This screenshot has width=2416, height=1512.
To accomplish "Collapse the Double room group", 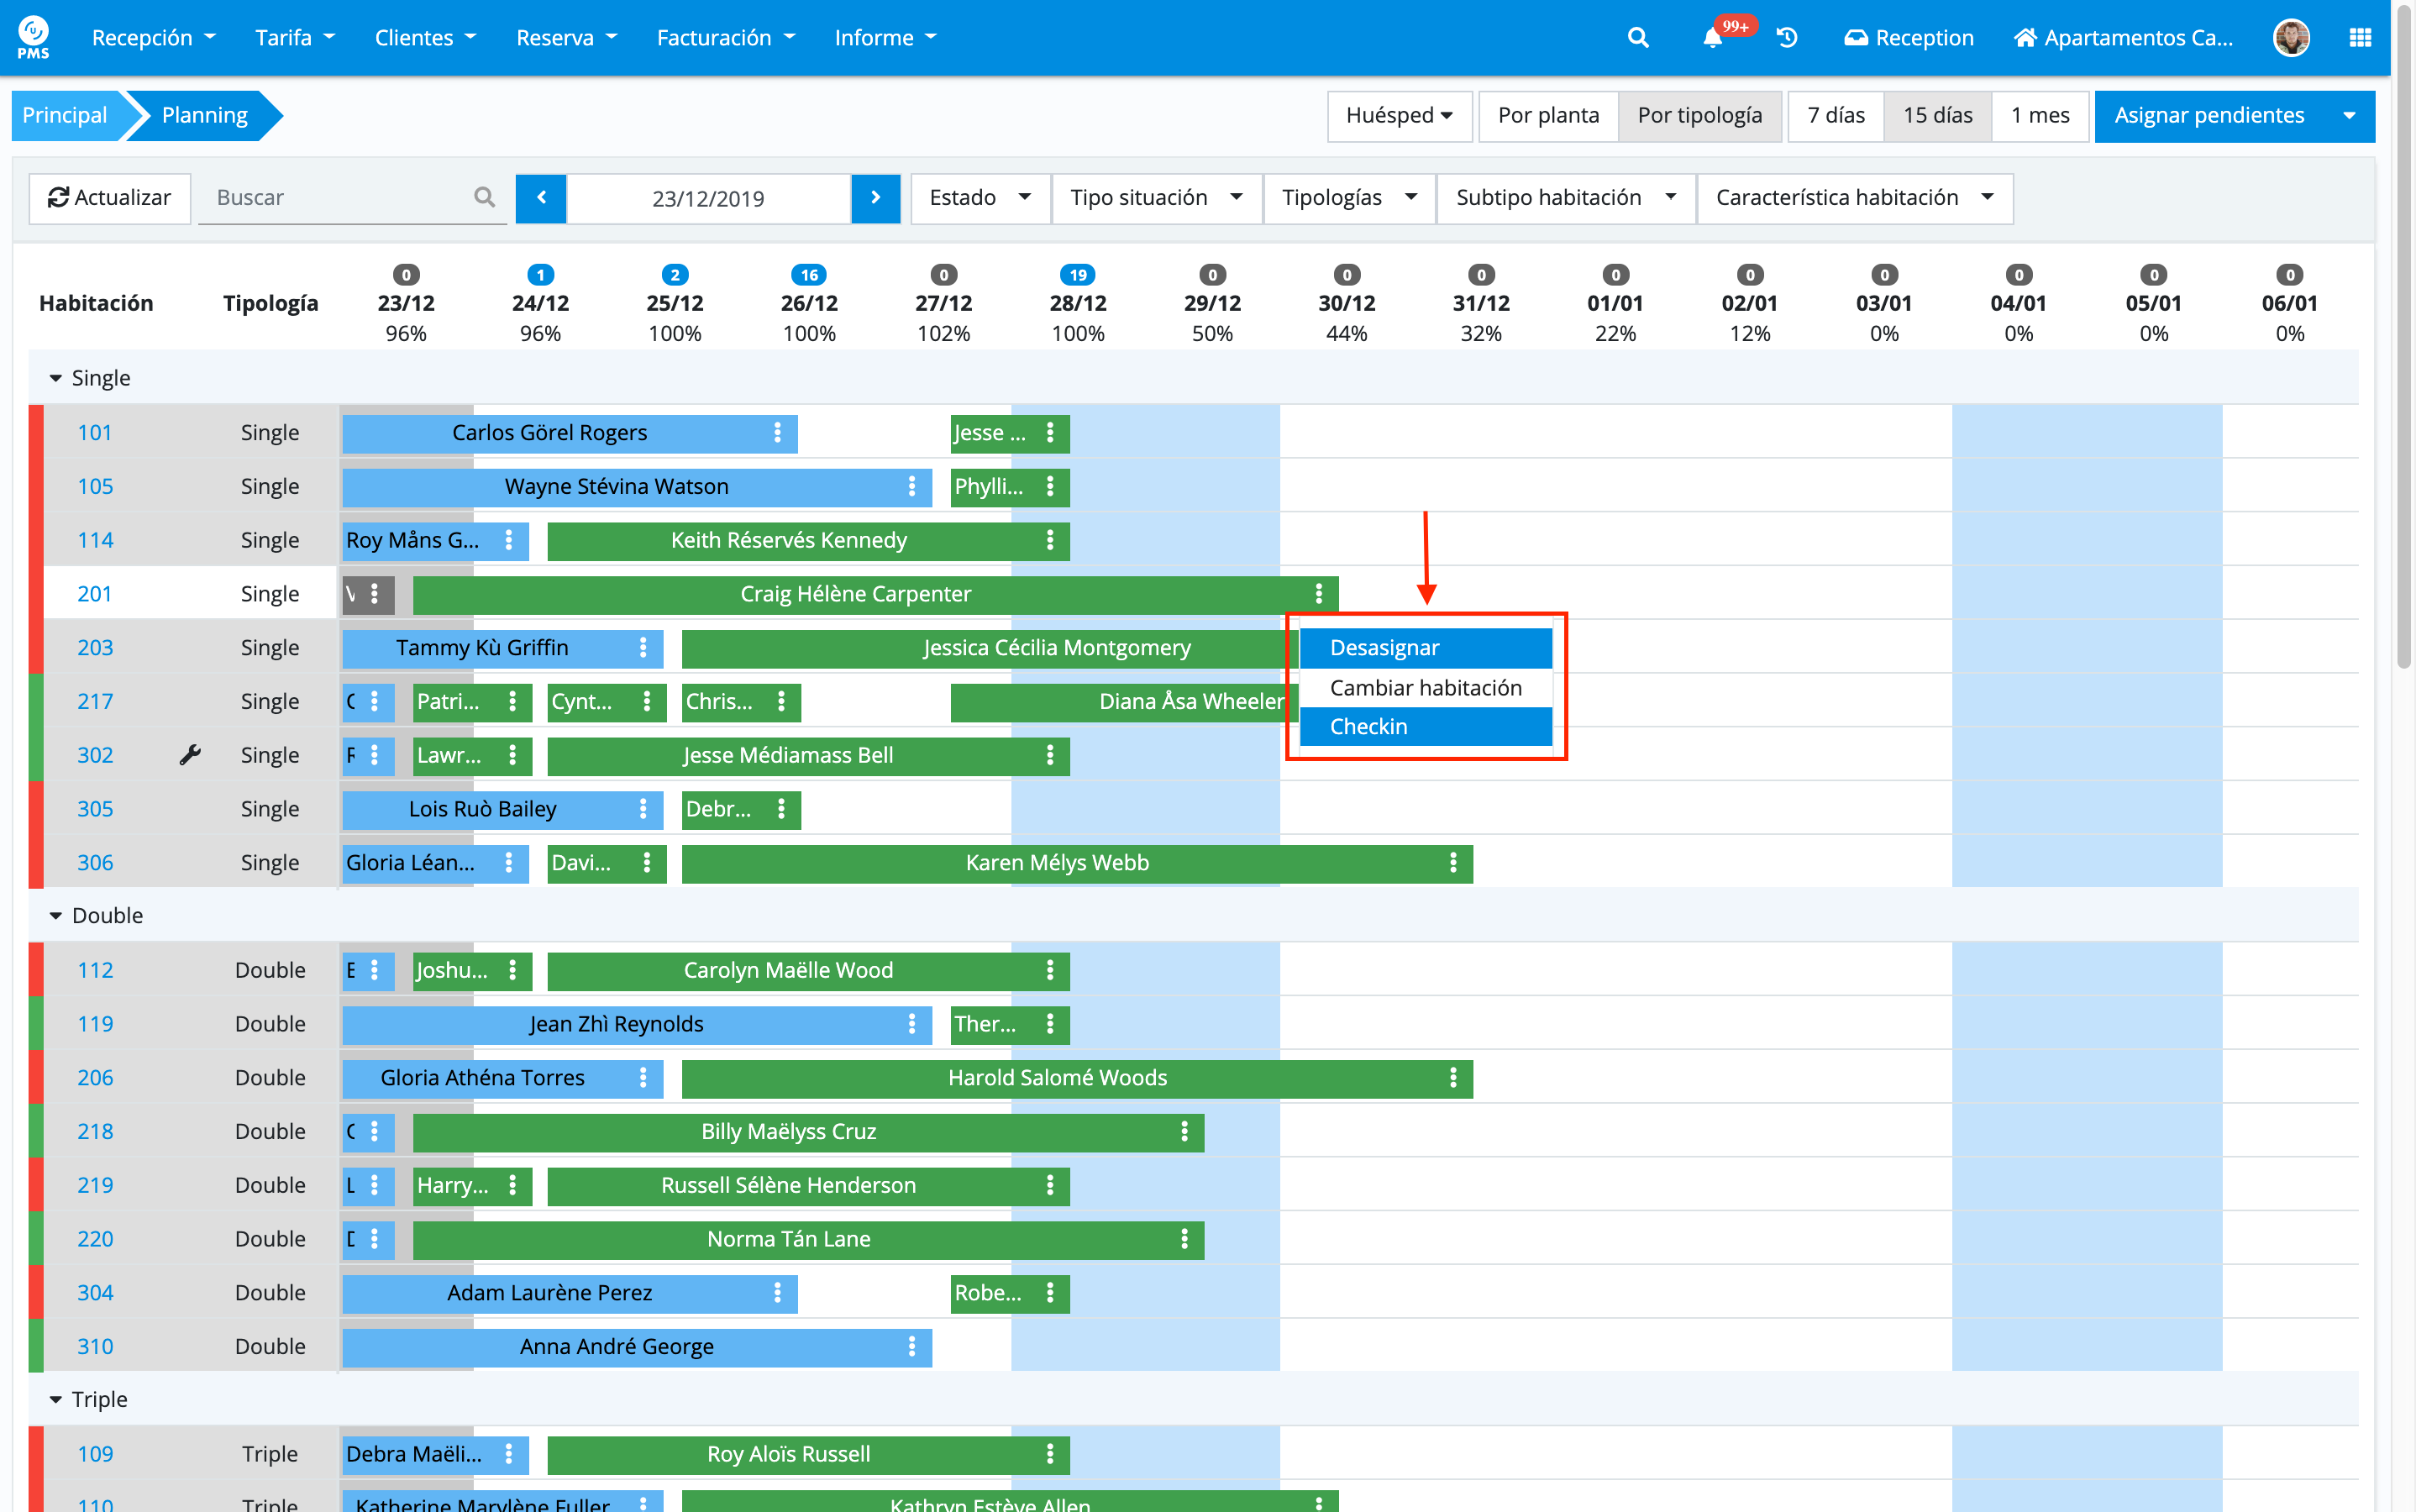I will (x=56, y=916).
